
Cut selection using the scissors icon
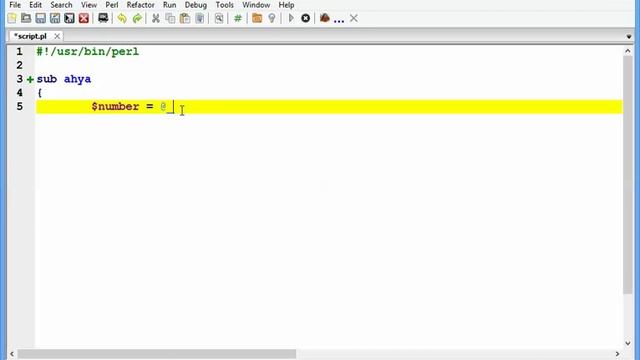[156, 18]
